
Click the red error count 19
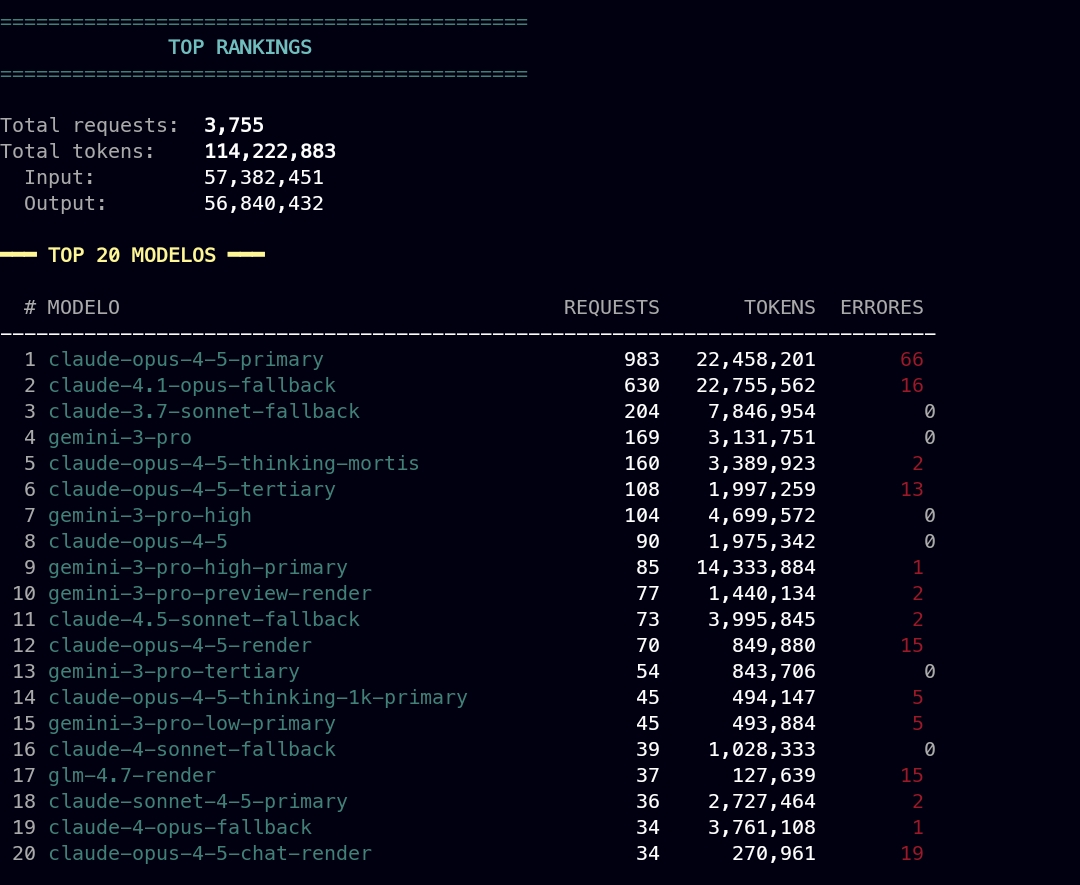[912, 854]
